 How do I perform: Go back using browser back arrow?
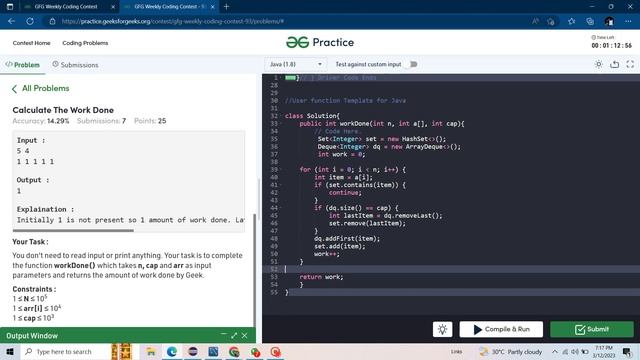(11, 21)
